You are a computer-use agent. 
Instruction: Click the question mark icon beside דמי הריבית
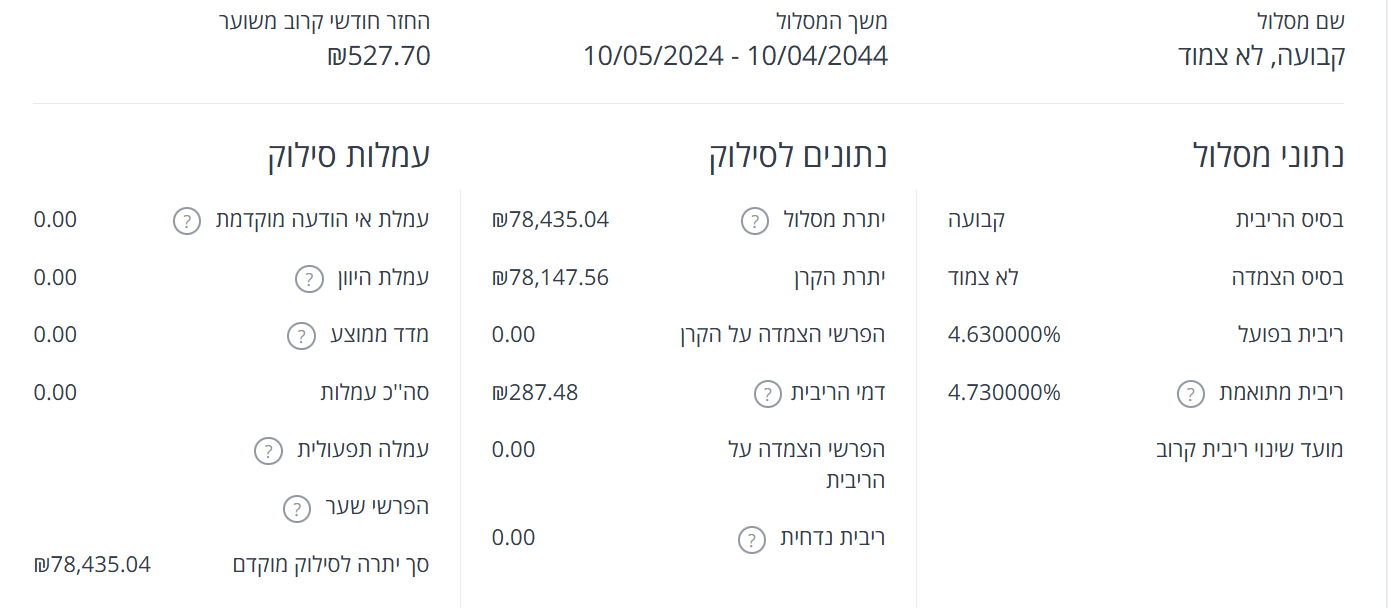click(x=766, y=394)
